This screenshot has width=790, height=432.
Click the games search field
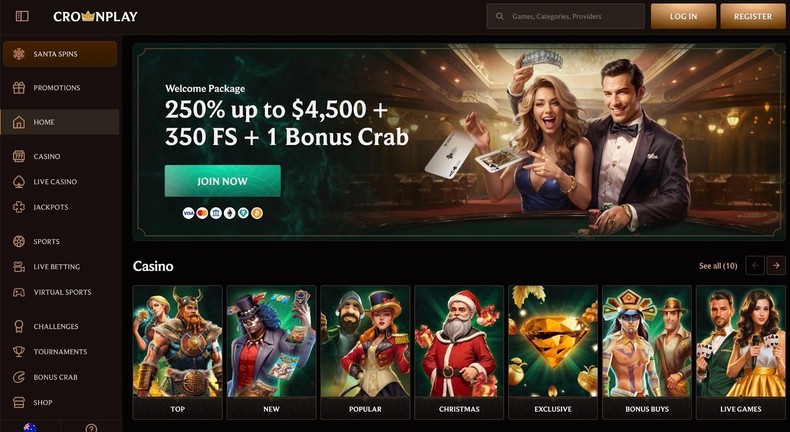pos(565,16)
